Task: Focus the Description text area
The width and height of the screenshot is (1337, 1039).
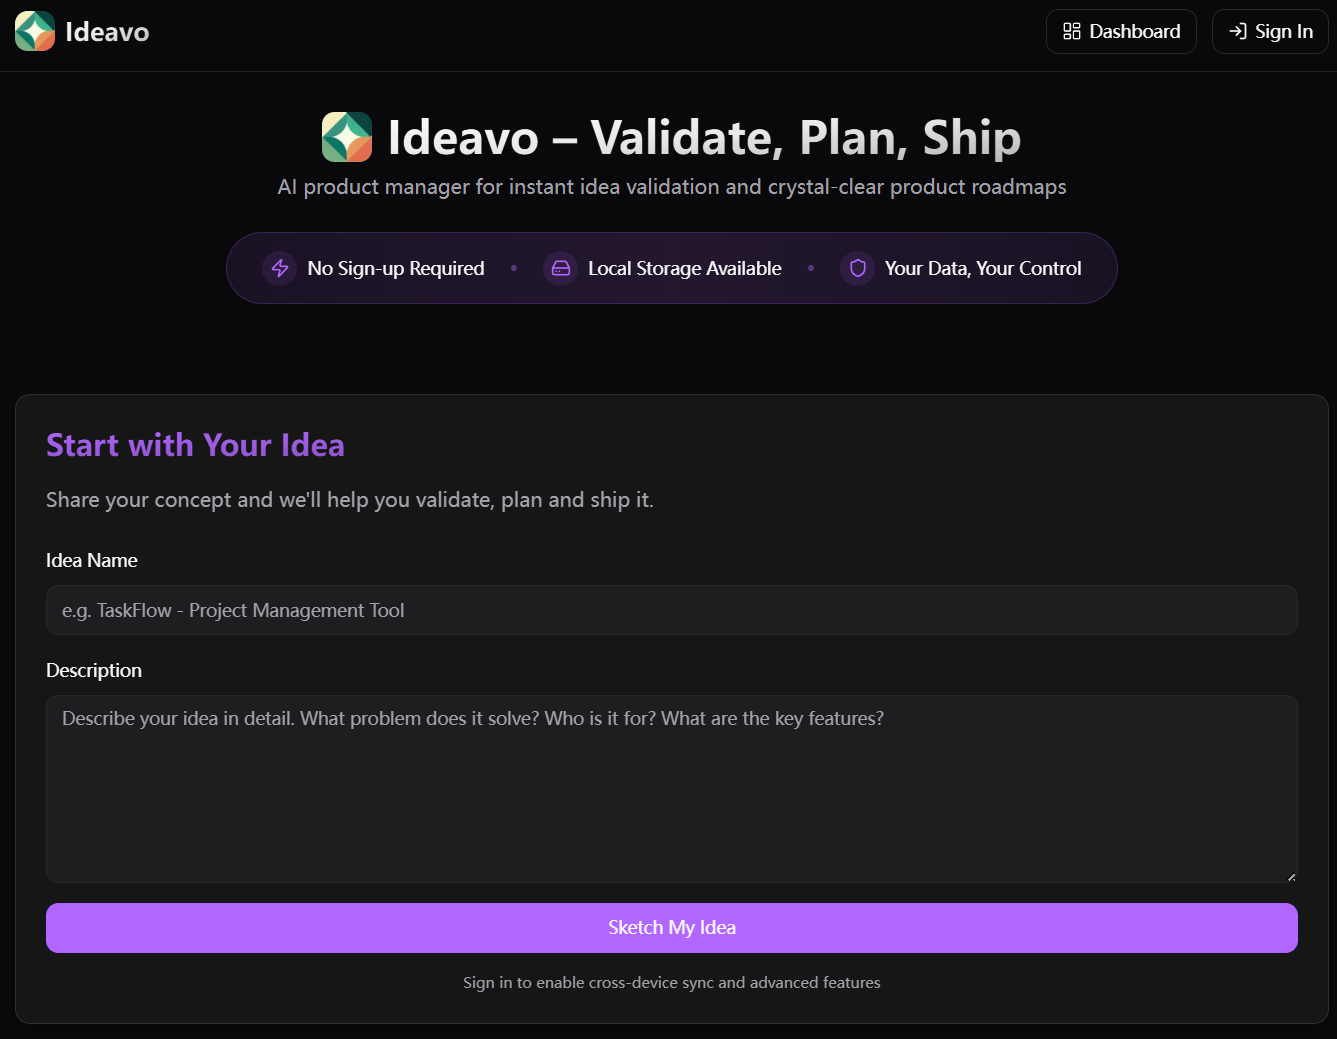Action: tap(672, 789)
